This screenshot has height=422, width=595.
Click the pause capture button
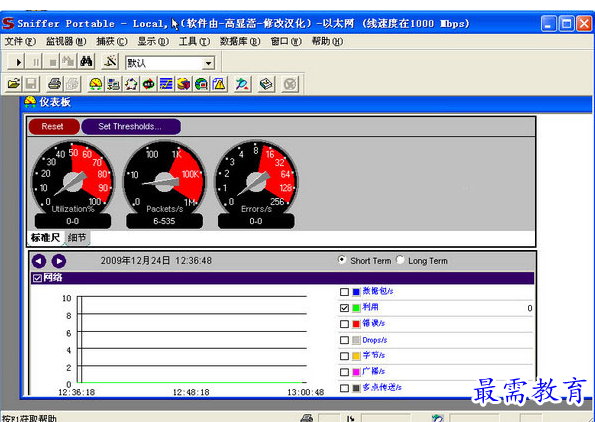[35, 62]
